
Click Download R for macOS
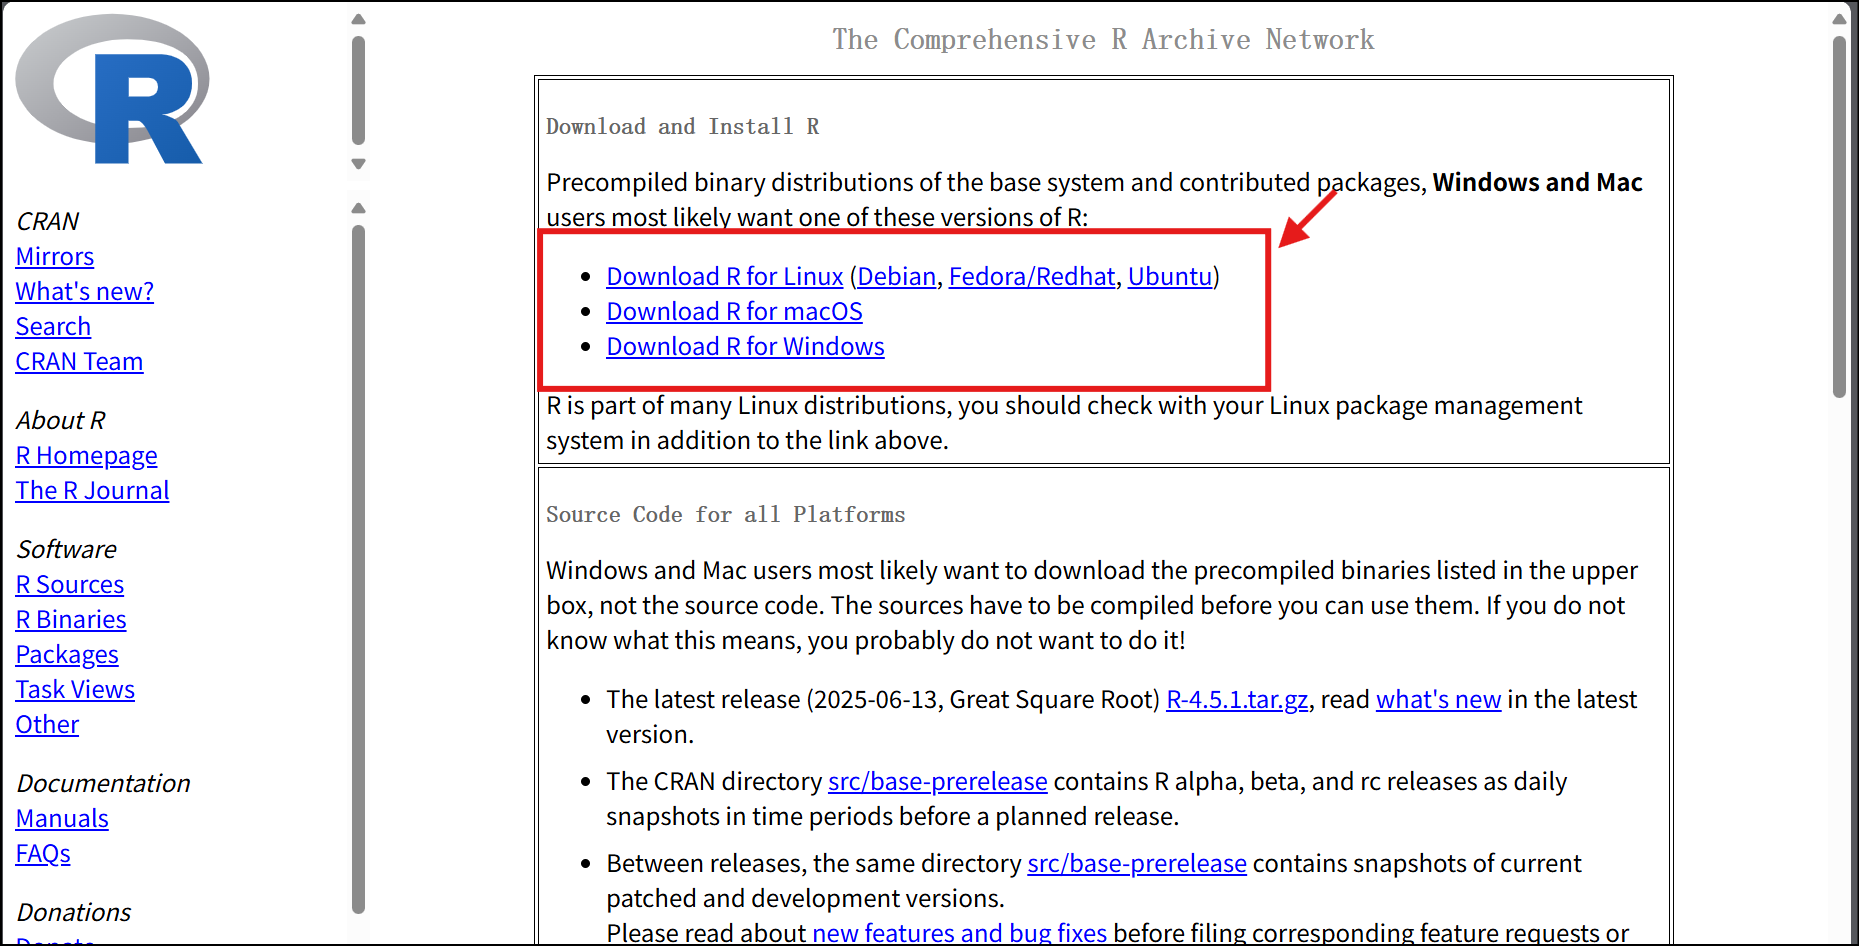coord(735,312)
